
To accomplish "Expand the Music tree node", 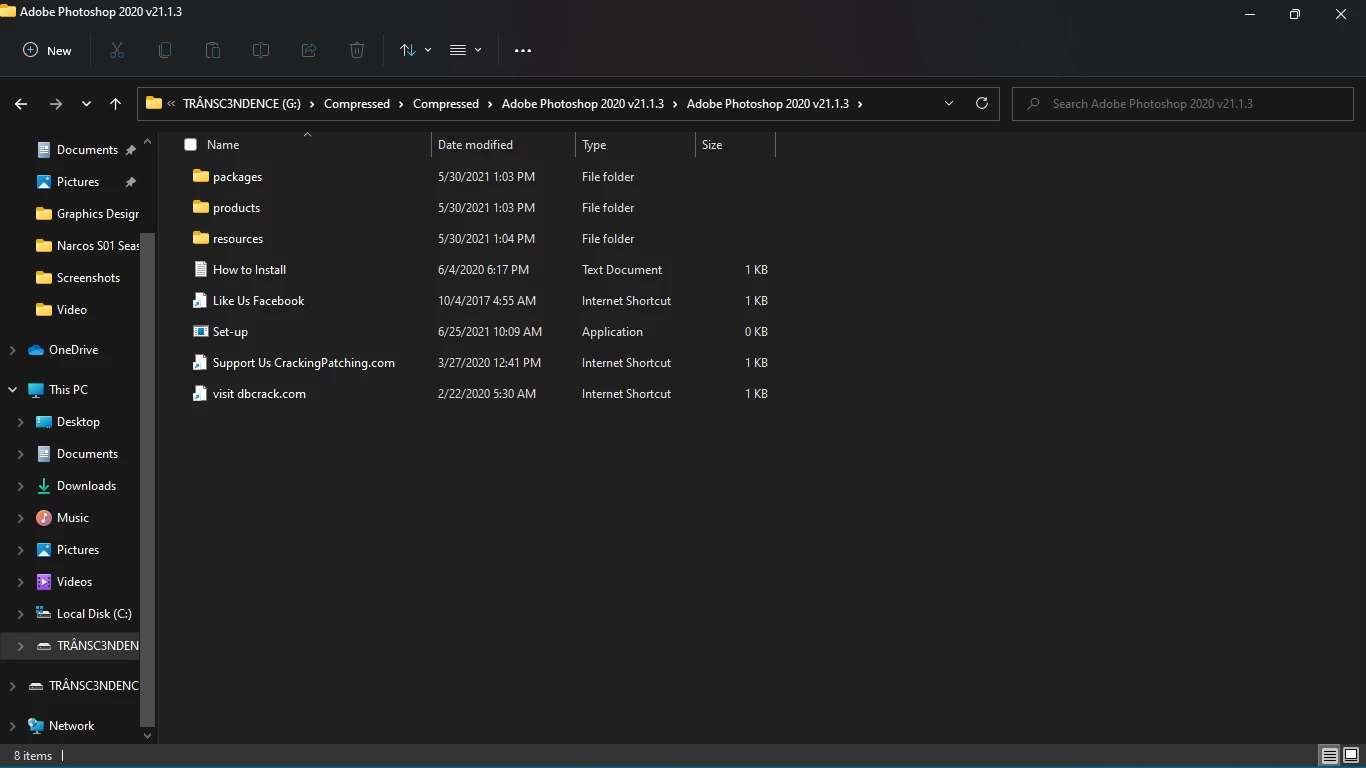I will coord(21,518).
